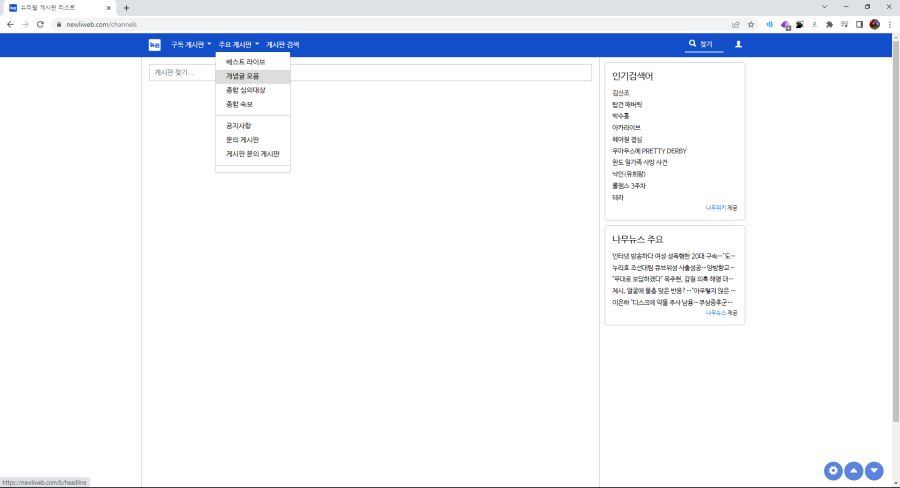Viewport: 900px width, 488px height.
Task: Open the Extensions puzzle-piece icon
Action: click(829, 25)
